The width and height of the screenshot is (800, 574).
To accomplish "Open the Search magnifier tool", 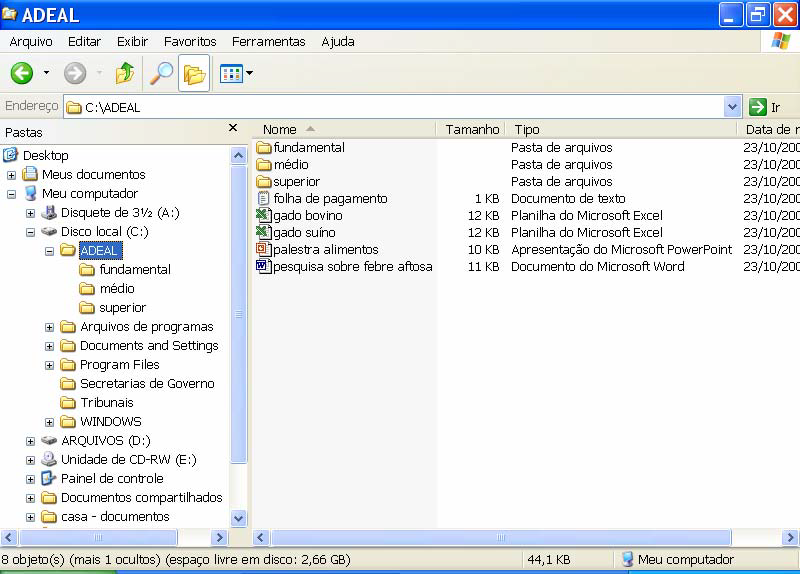I will click(x=161, y=73).
